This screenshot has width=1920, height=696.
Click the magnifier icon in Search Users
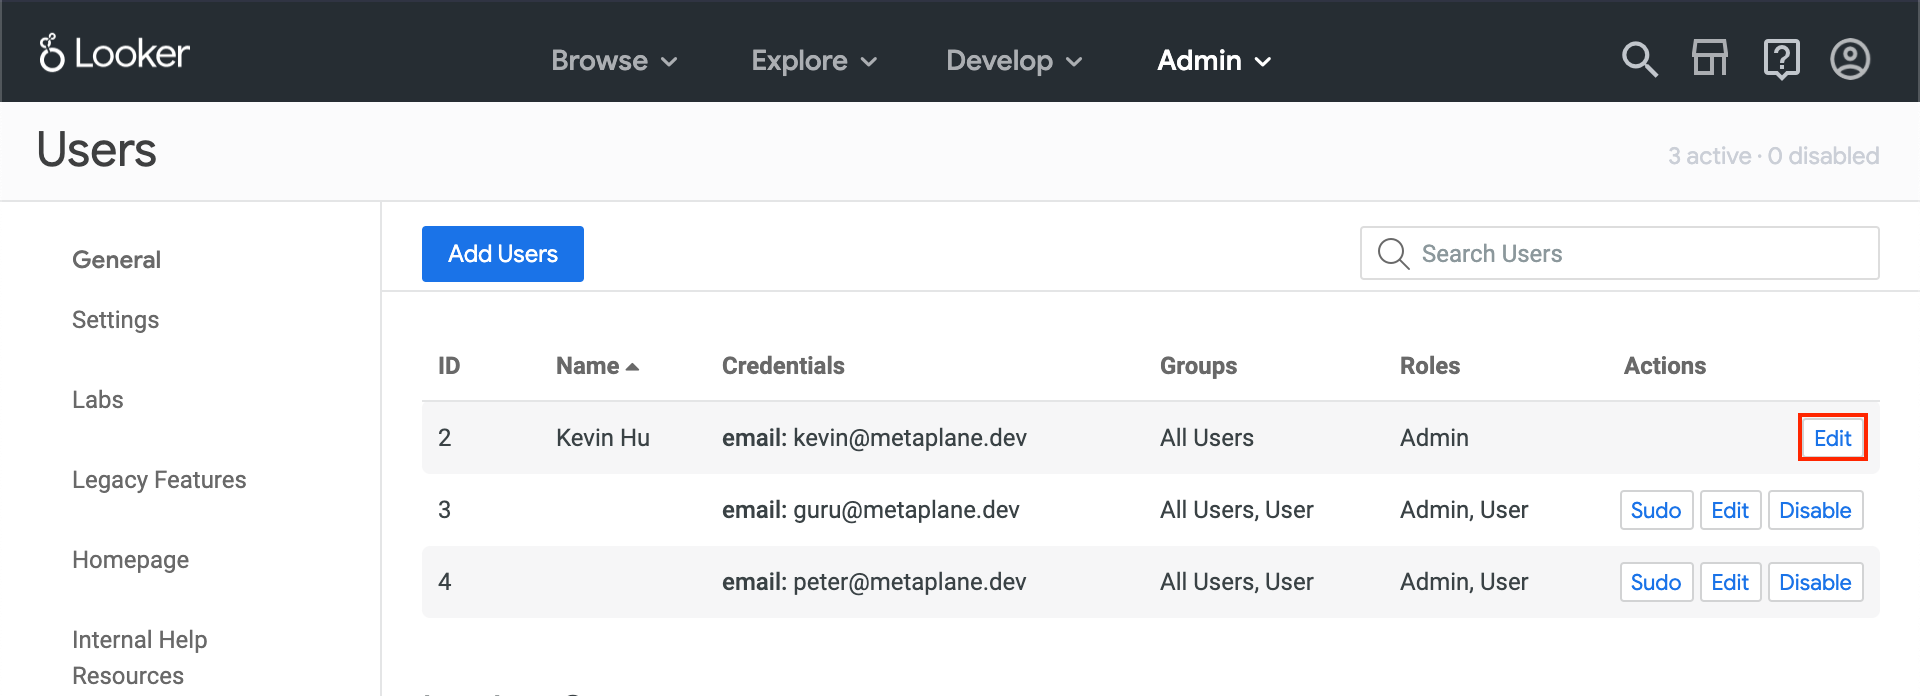(1393, 254)
